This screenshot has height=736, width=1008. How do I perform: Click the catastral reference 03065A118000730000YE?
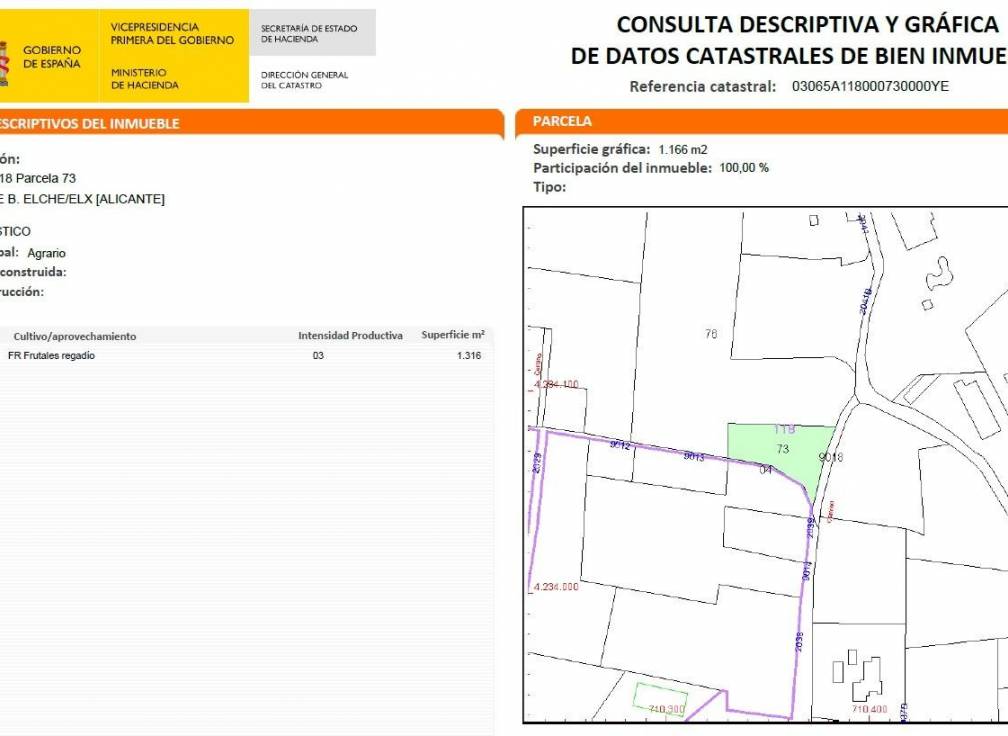coord(870,86)
